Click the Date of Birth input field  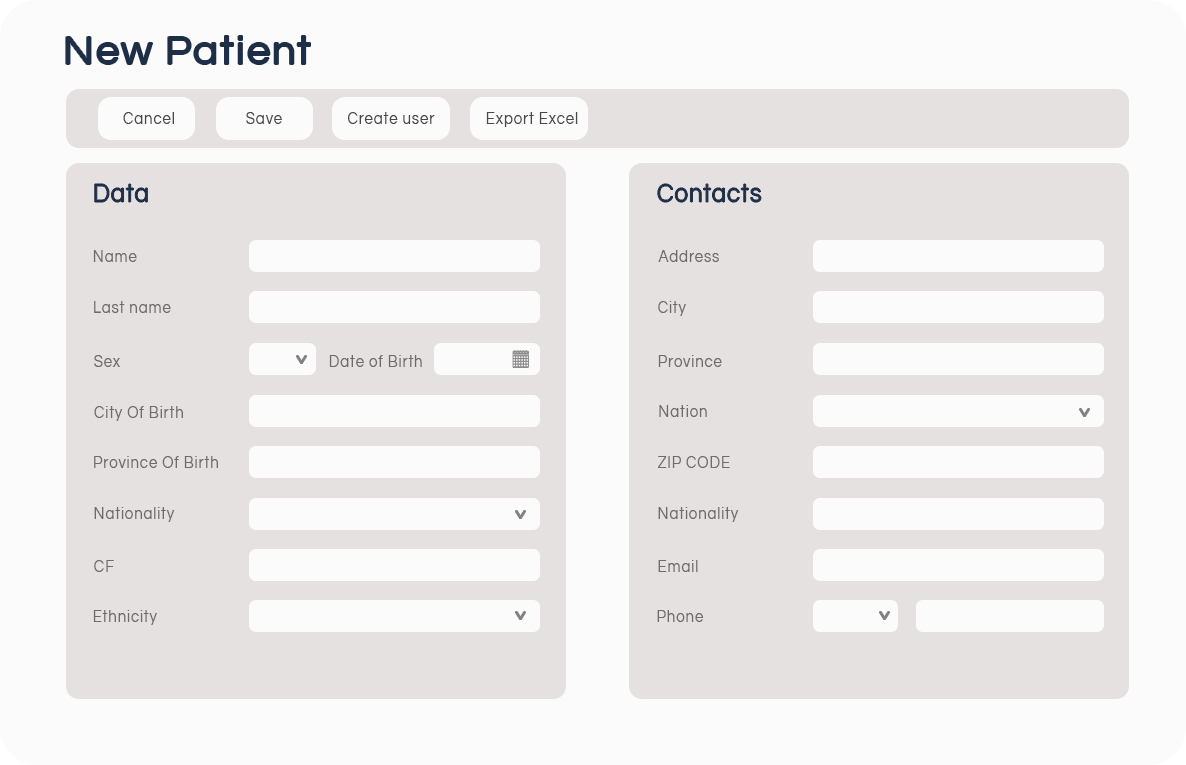pos(472,360)
